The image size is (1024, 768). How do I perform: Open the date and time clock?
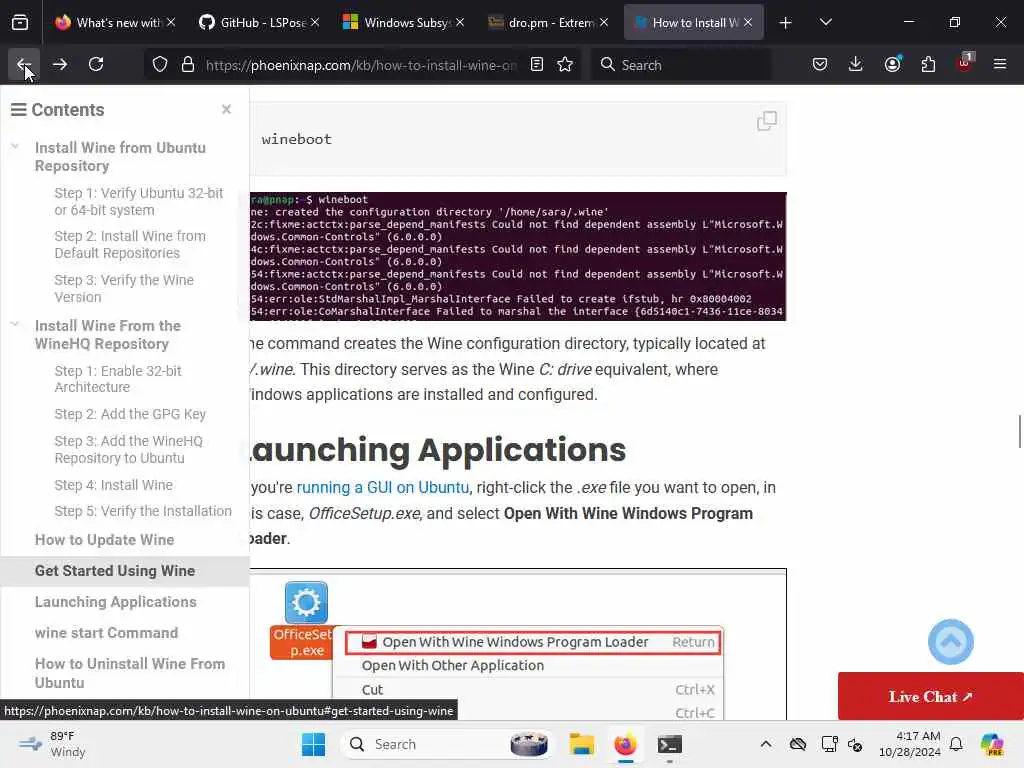pos(909,744)
